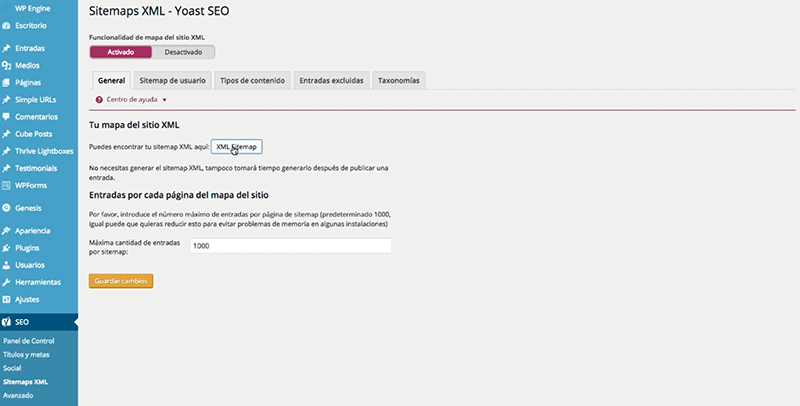This screenshot has height=406, width=800.
Task: Open the Comentarios menu label
Action: point(36,117)
